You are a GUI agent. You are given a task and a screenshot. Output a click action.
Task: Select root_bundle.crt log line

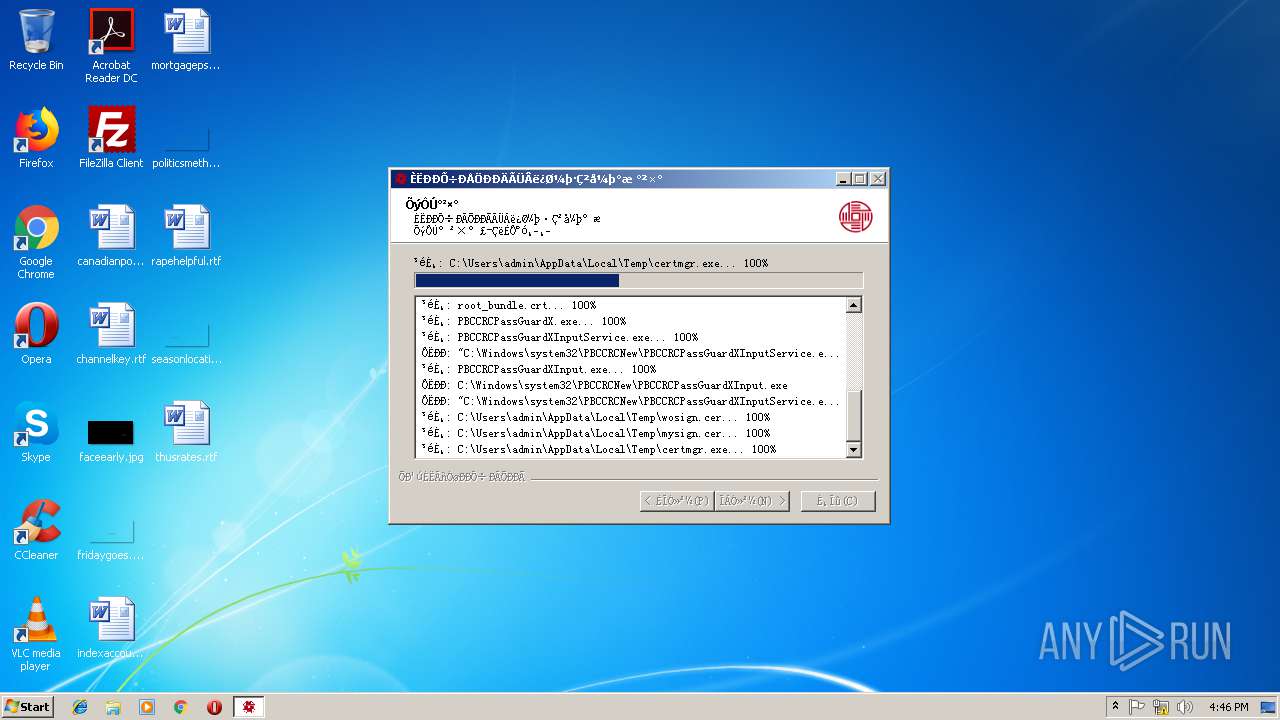[509, 305]
